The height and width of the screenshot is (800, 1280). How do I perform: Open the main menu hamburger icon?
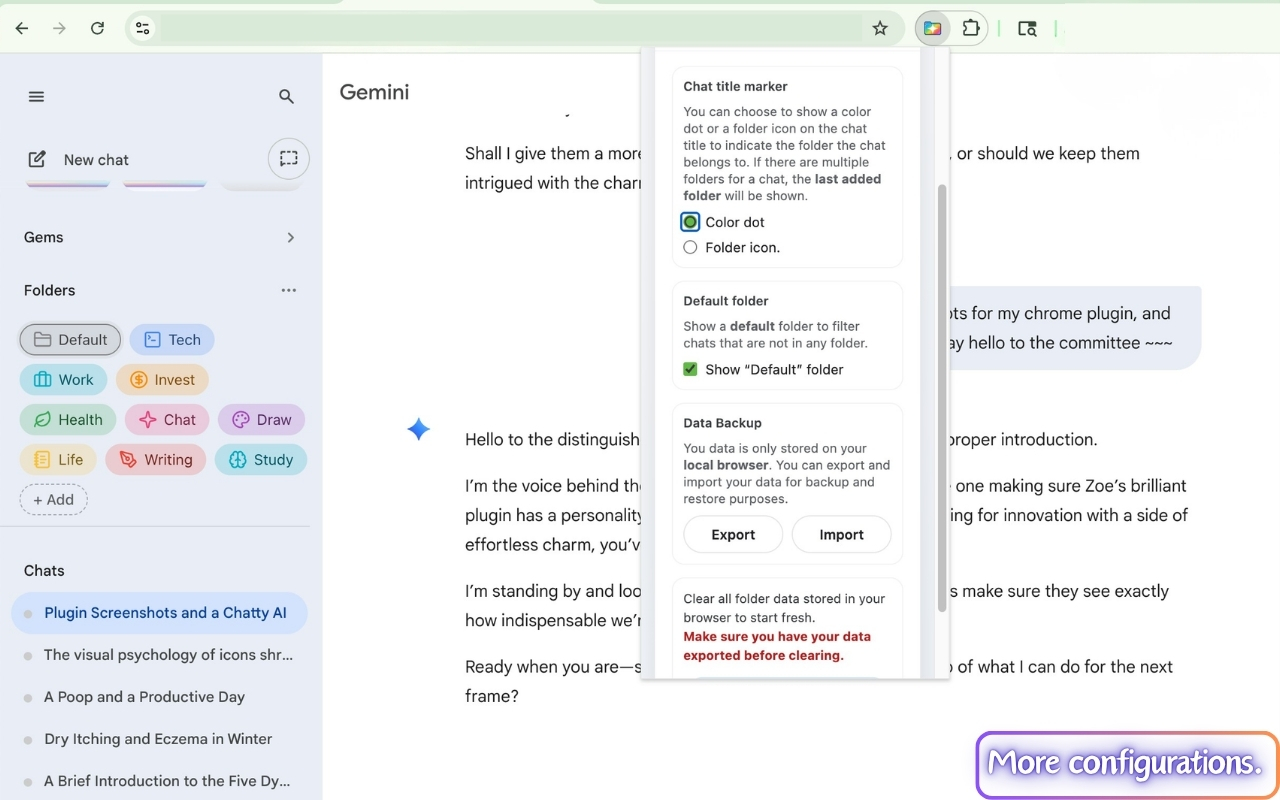coord(36,97)
